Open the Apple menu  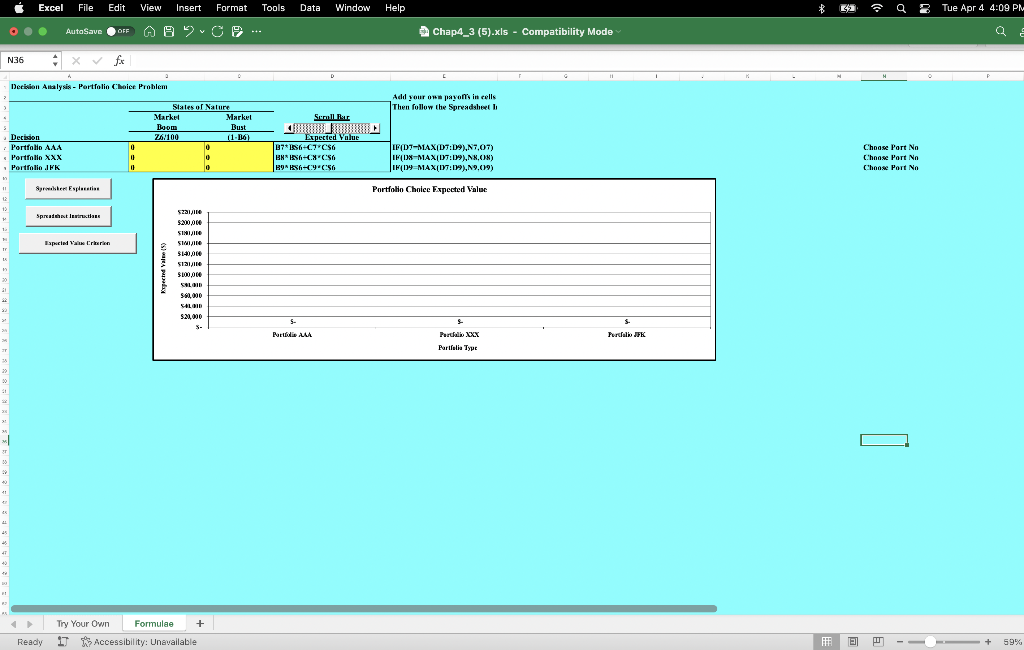(19, 8)
